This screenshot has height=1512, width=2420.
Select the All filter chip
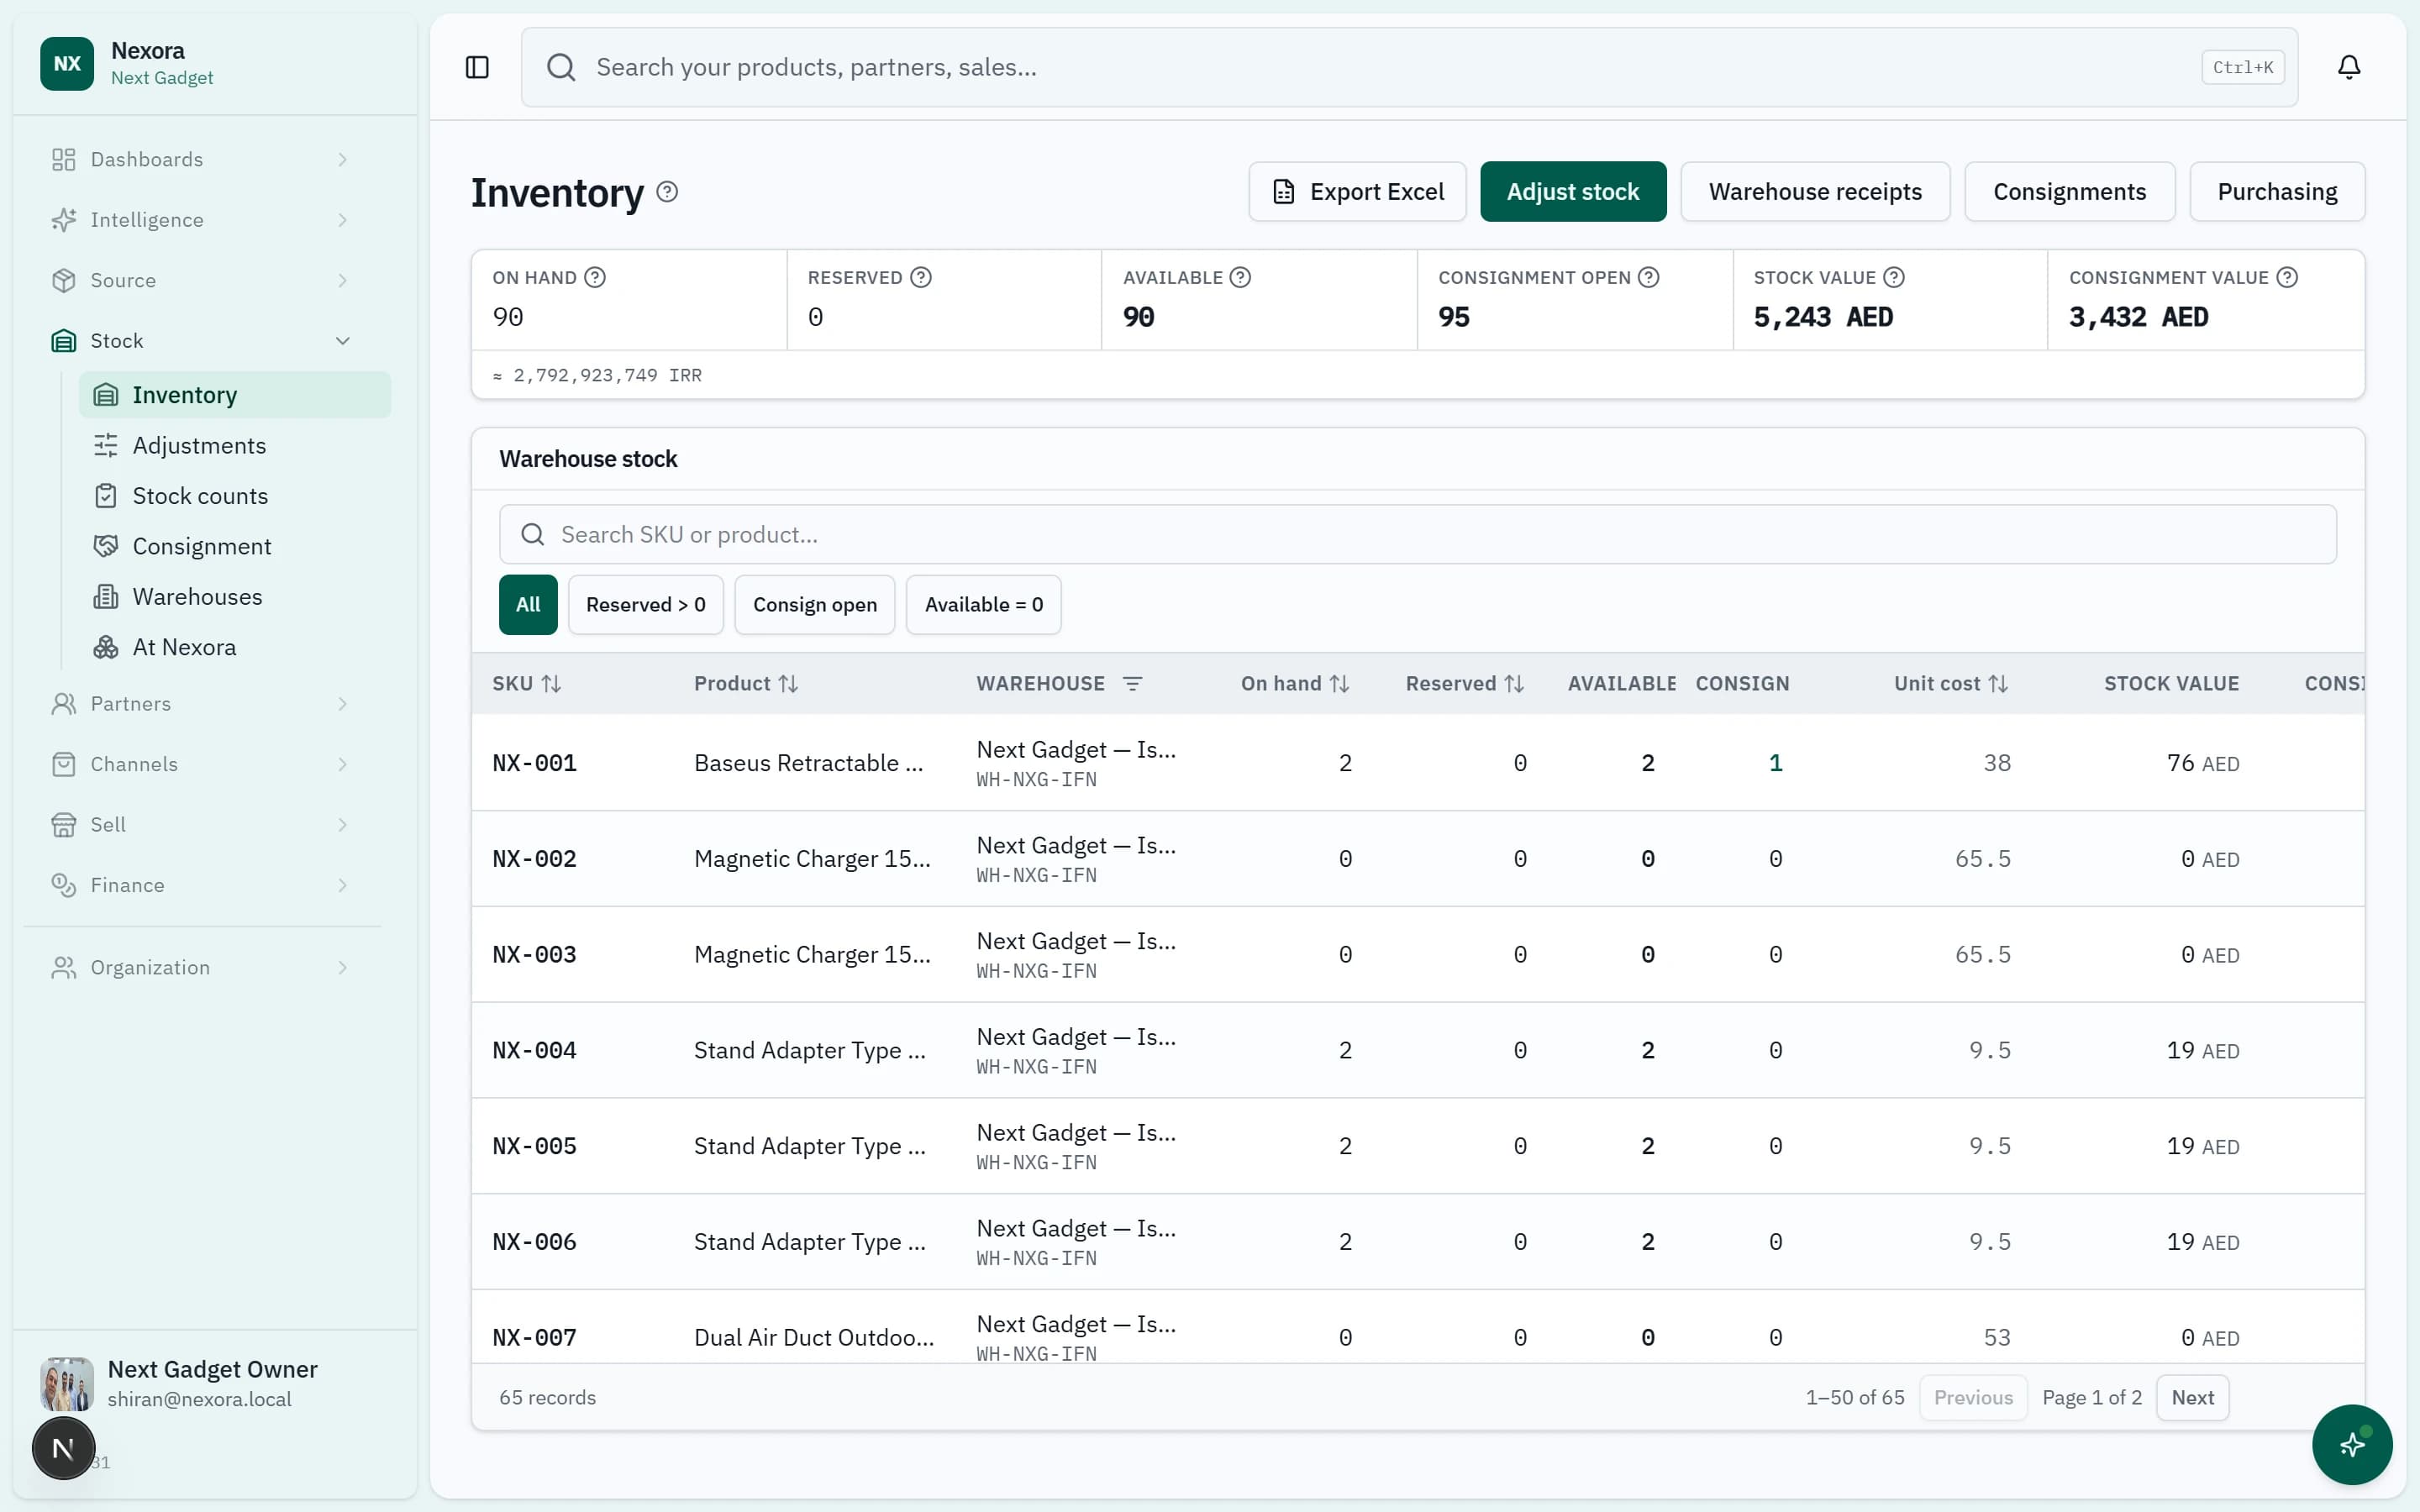tap(528, 605)
